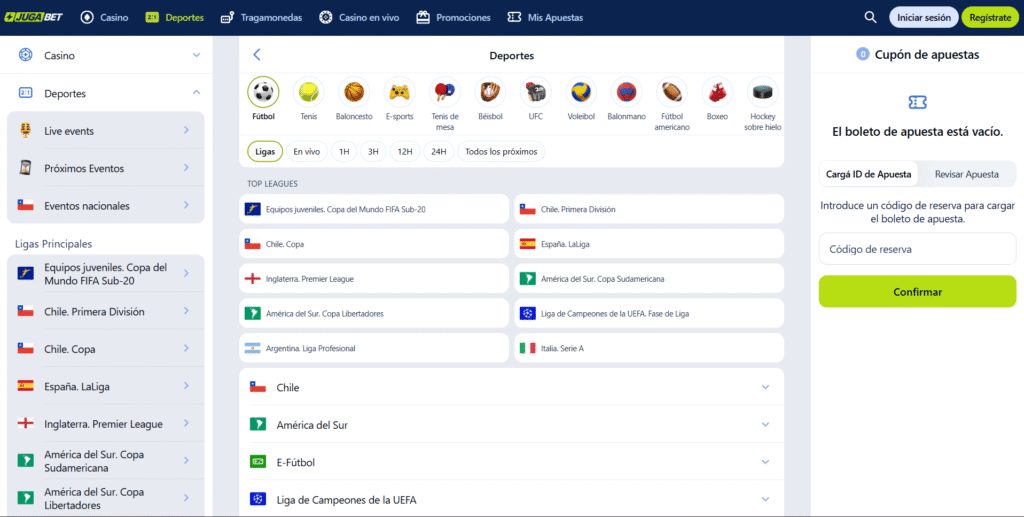The image size is (1024, 517).
Task: Click the JugaBet logo
Action: click(x=33, y=18)
